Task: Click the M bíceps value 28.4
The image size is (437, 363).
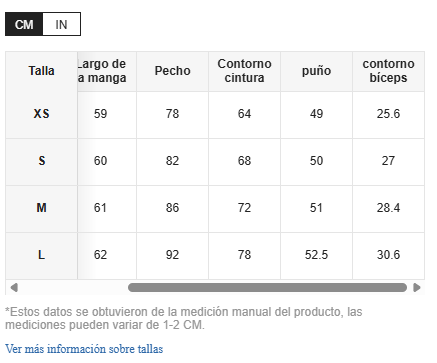Action: tap(388, 208)
